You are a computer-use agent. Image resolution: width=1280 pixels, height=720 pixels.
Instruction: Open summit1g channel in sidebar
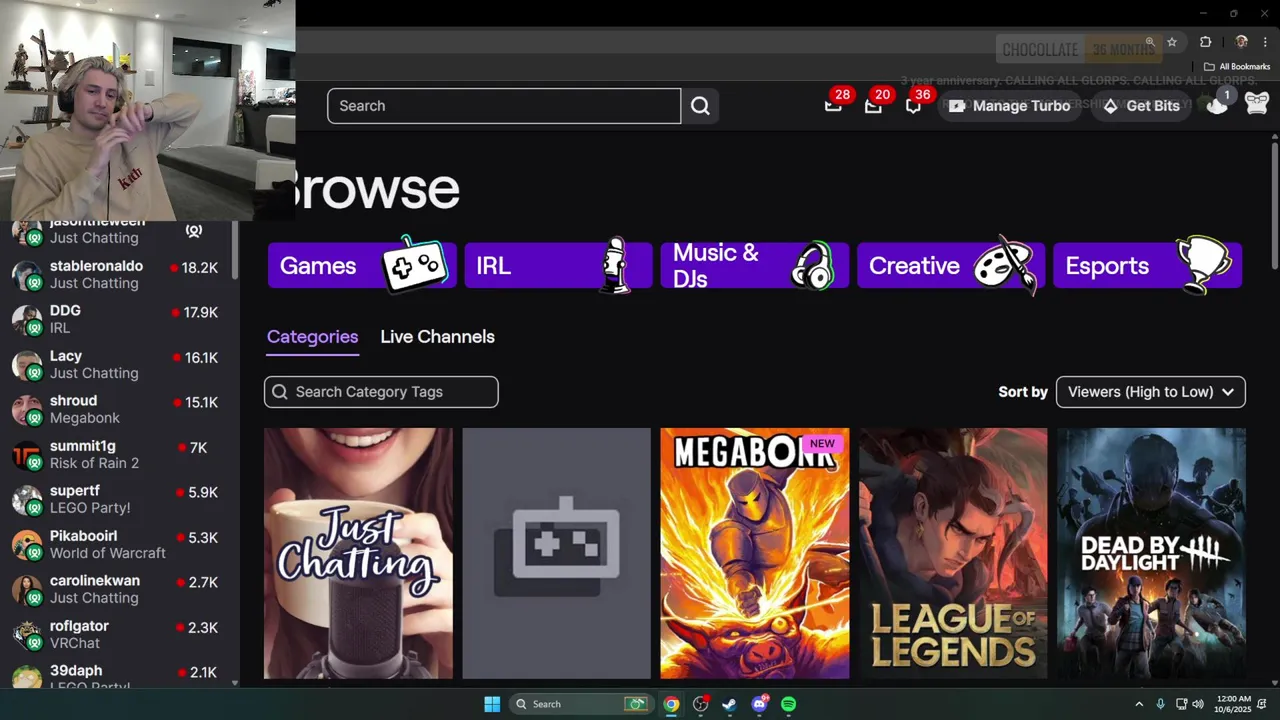click(x=118, y=454)
